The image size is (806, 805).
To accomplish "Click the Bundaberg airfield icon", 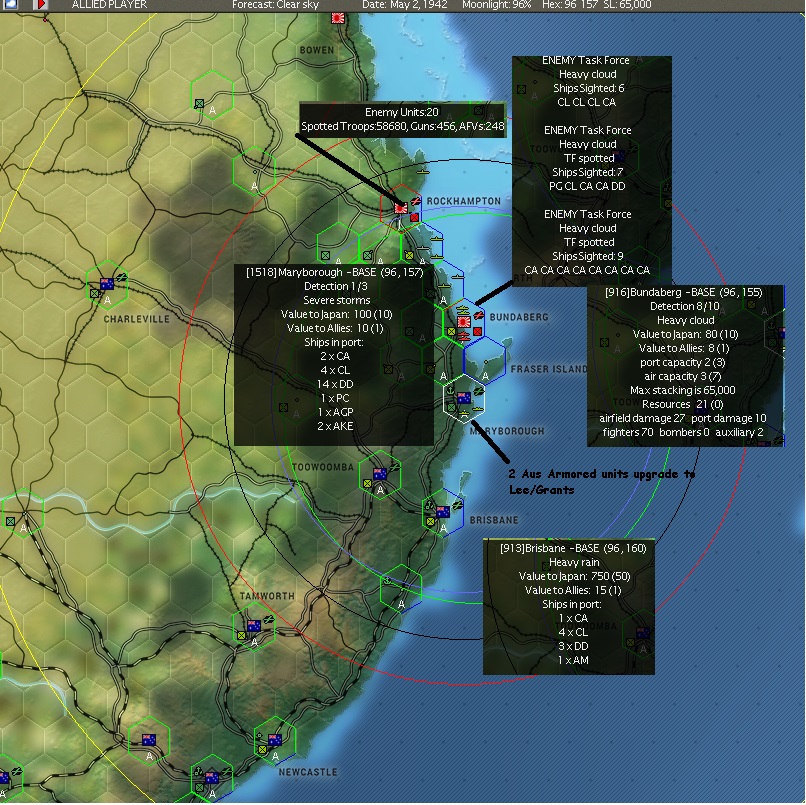I will click(x=478, y=315).
